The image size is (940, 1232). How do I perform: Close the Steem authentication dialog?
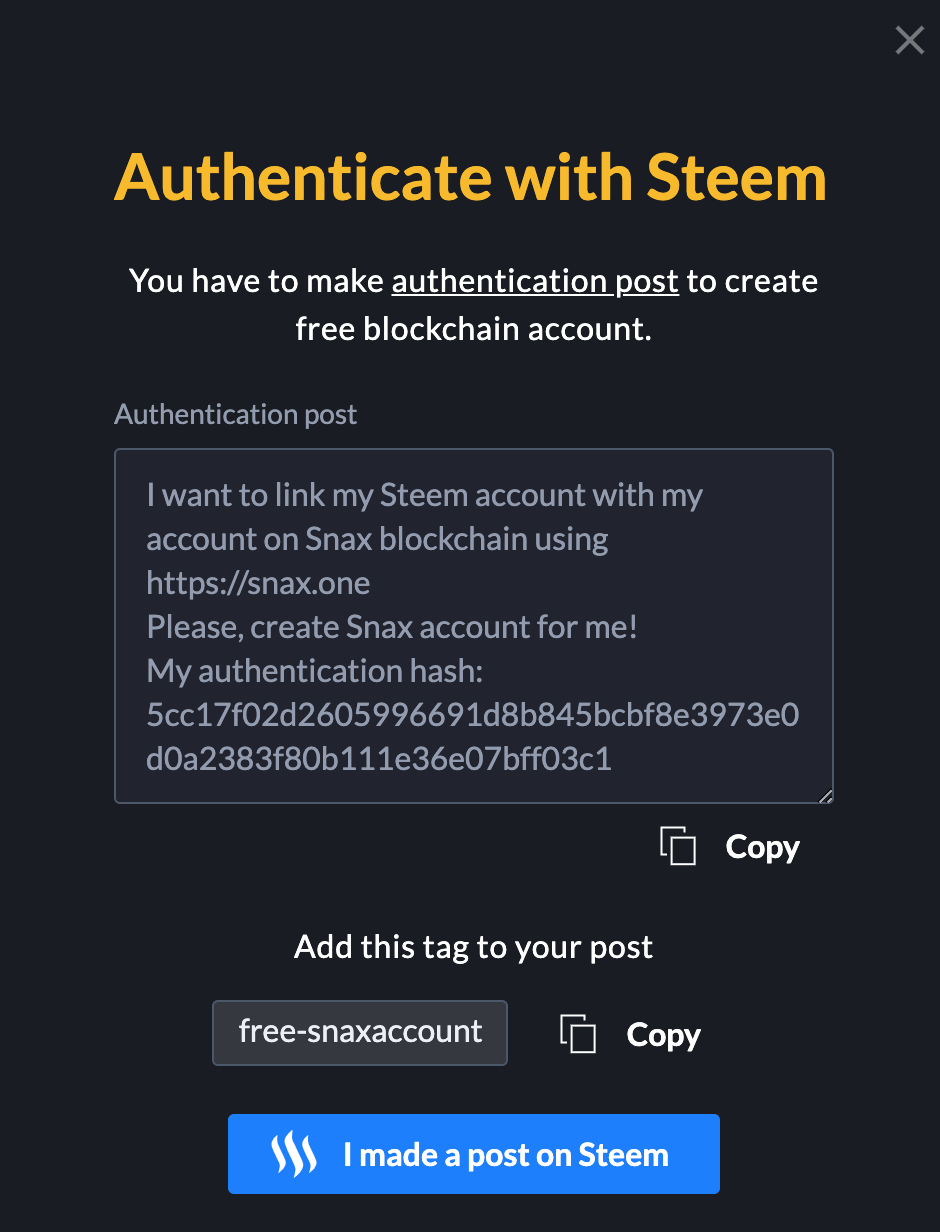pyautogui.click(x=909, y=41)
